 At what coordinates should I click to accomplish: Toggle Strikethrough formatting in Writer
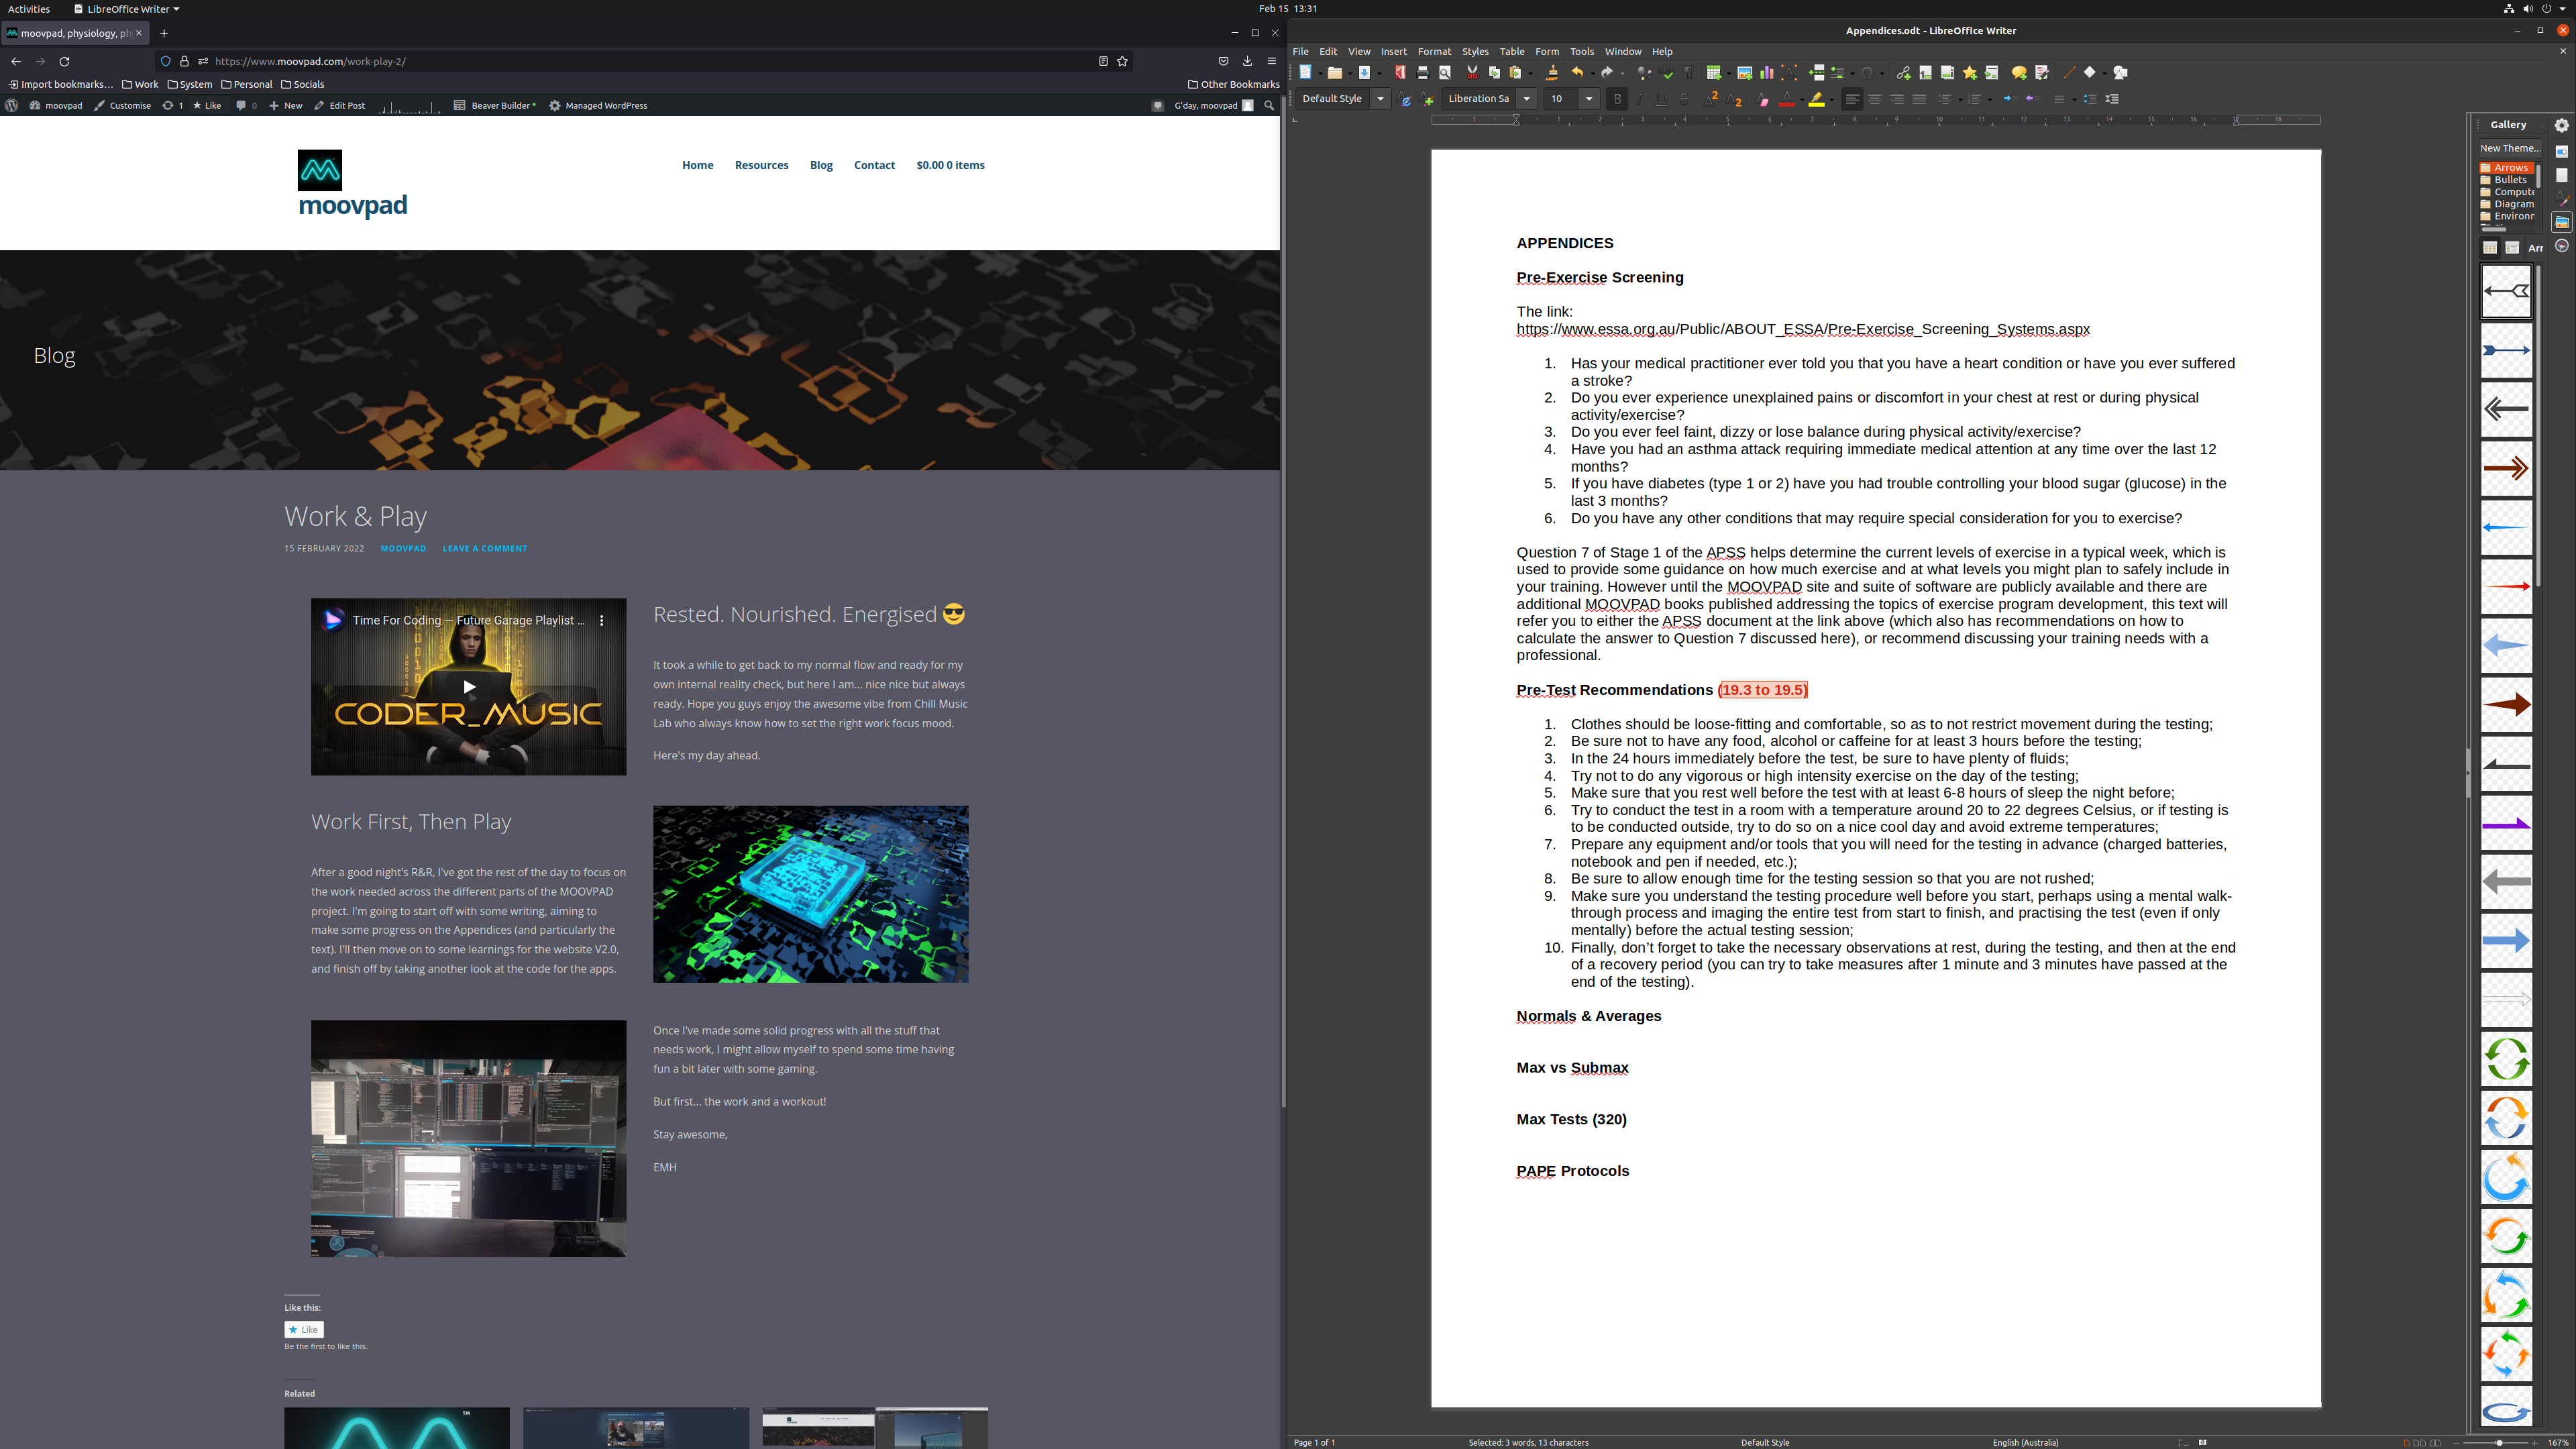(x=1684, y=99)
